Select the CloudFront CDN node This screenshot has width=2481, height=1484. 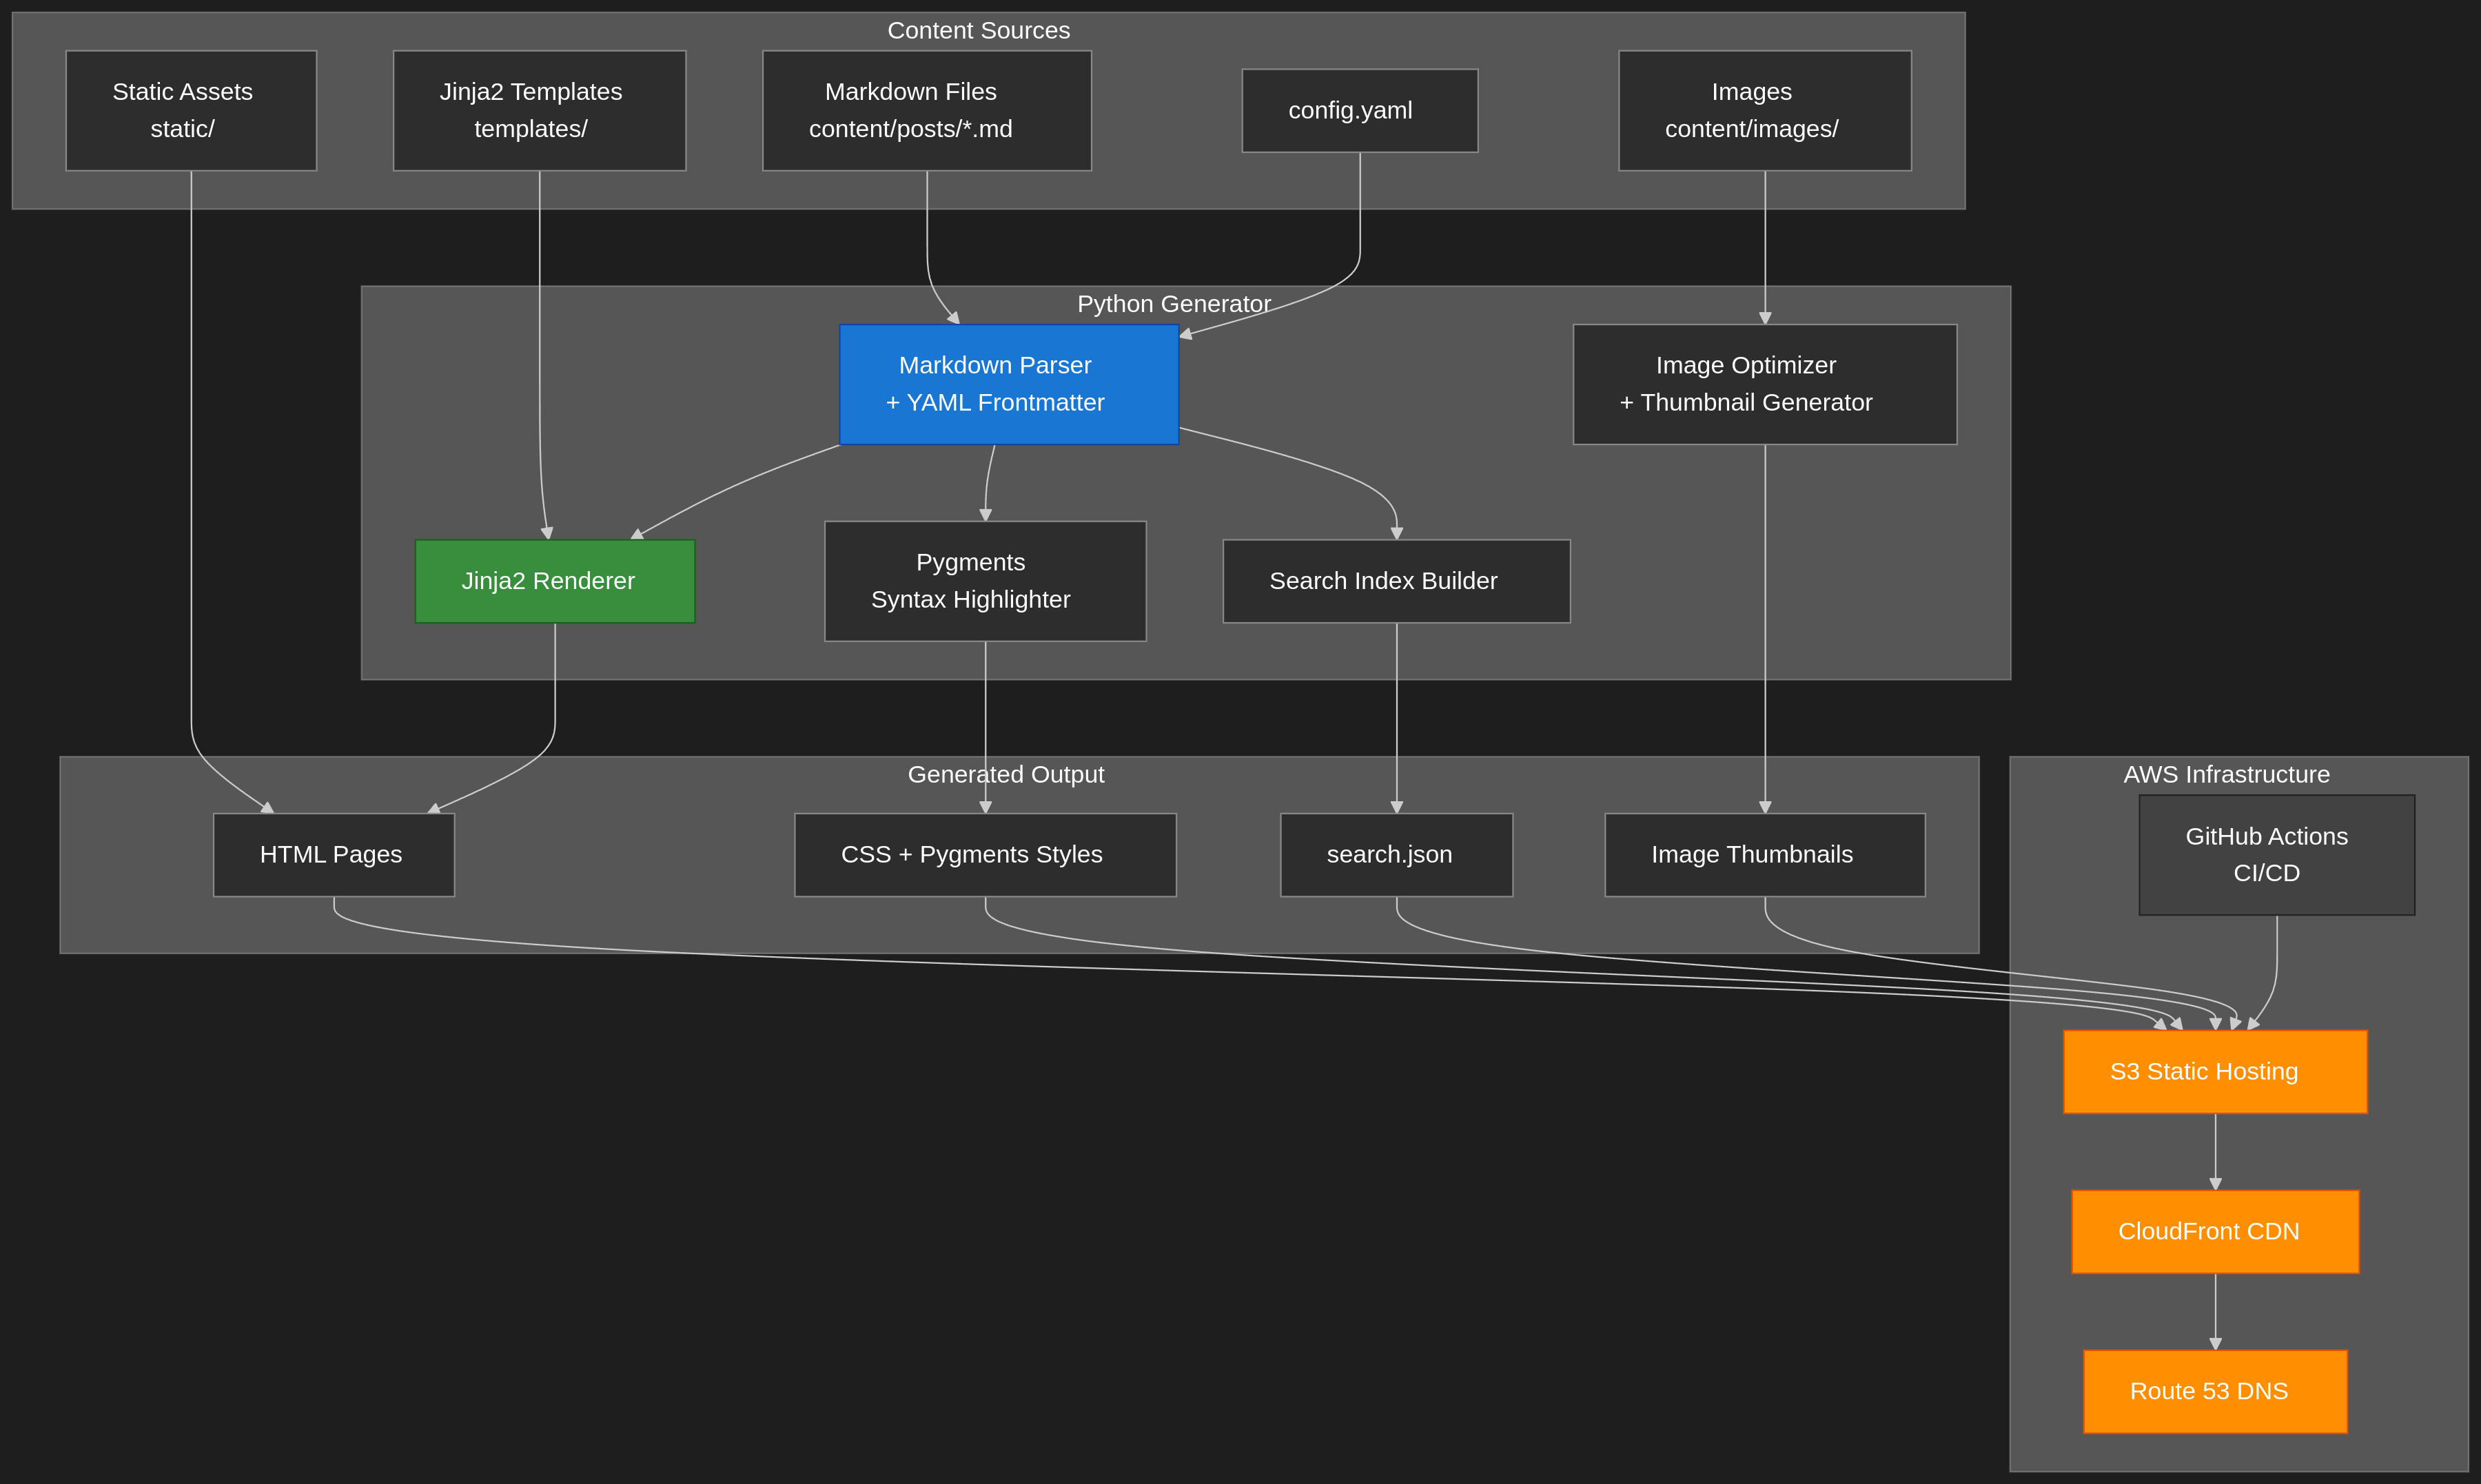click(2214, 1231)
